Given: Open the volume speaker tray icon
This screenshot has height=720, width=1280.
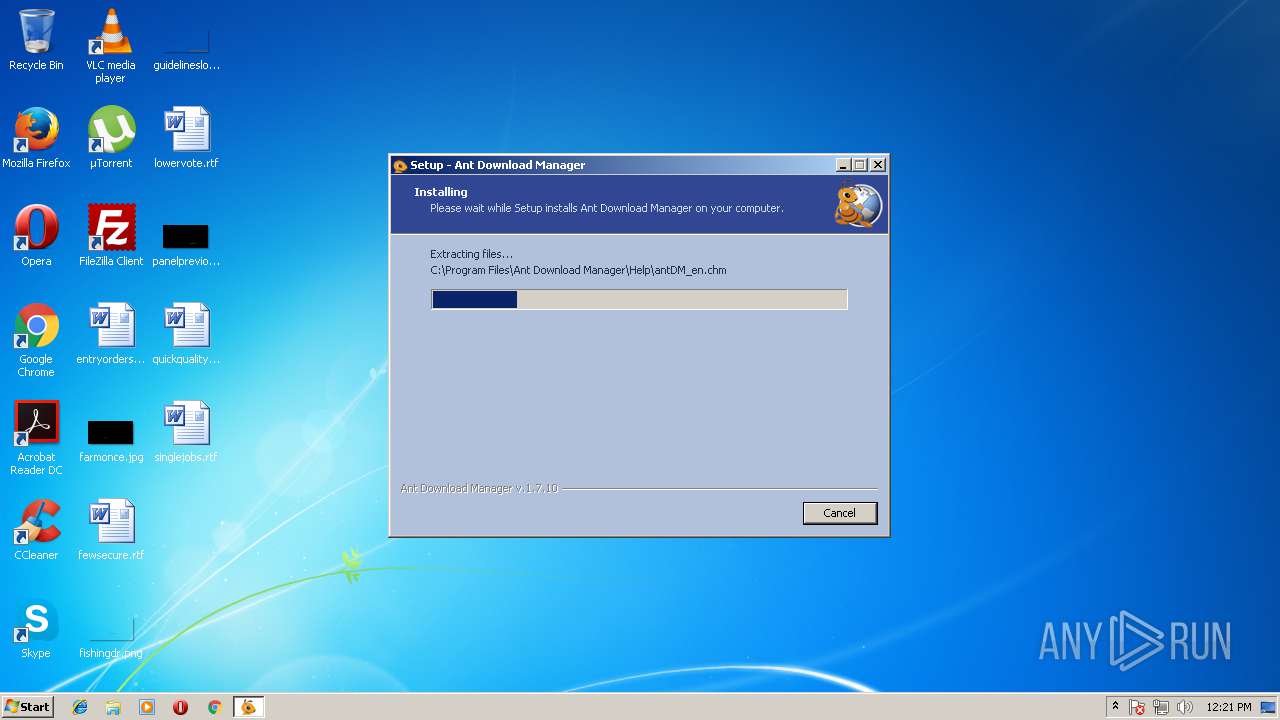Looking at the screenshot, I should pos(1185,707).
